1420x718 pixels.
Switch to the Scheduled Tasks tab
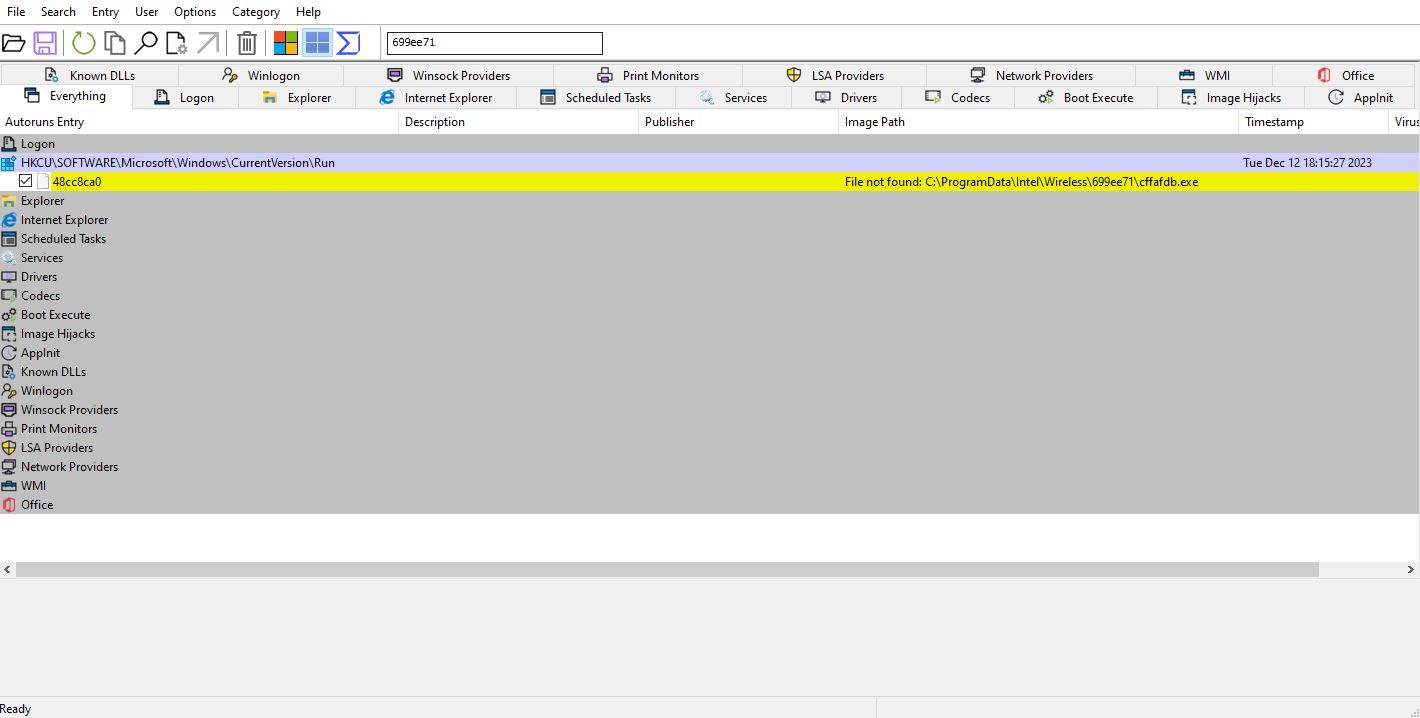pos(596,97)
